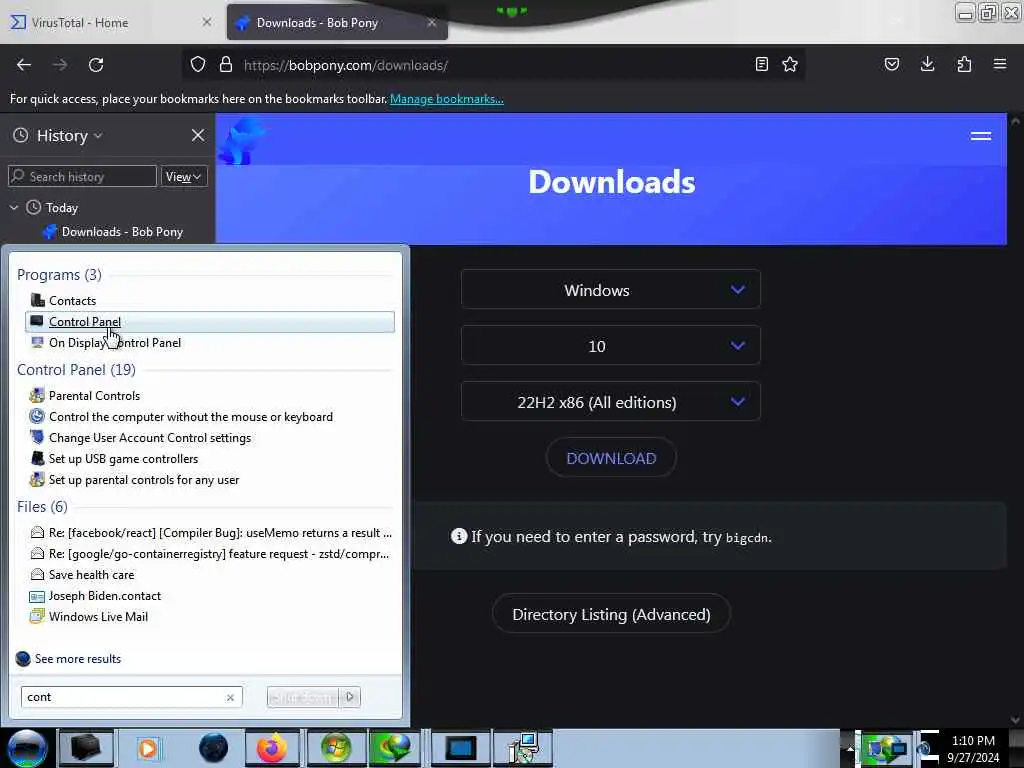Clear the Start menu search box text
1024x768 pixels.
230,697
